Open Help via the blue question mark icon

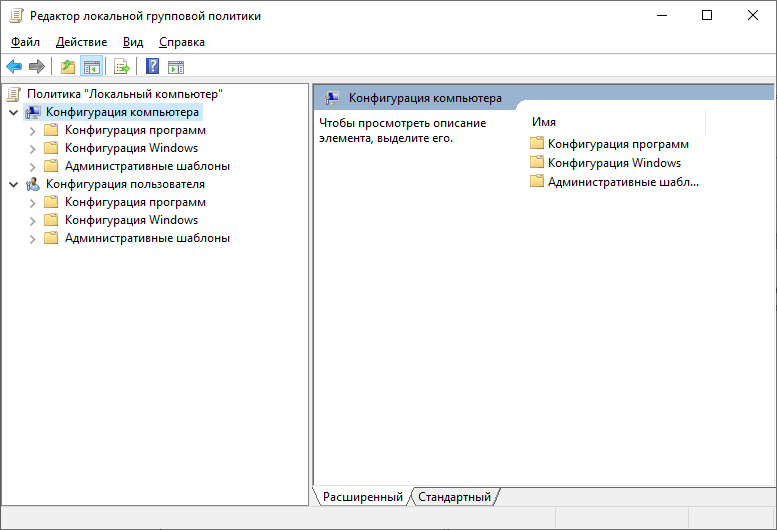152,67
